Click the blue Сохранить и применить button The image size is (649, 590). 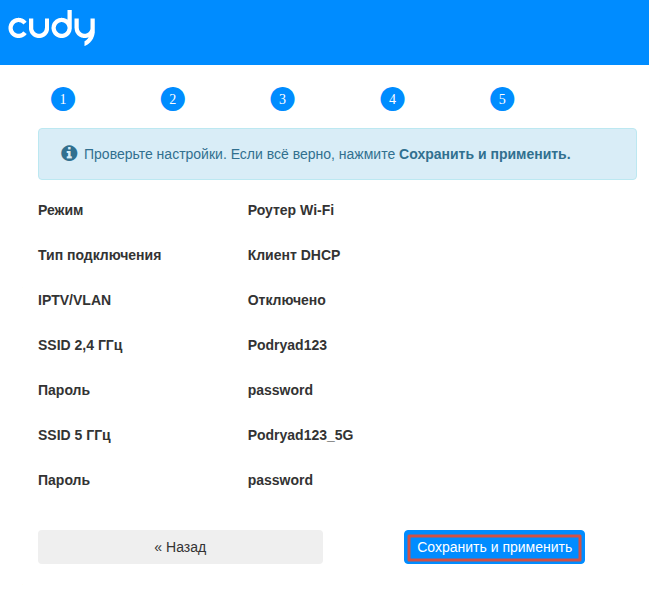(494, 547)
